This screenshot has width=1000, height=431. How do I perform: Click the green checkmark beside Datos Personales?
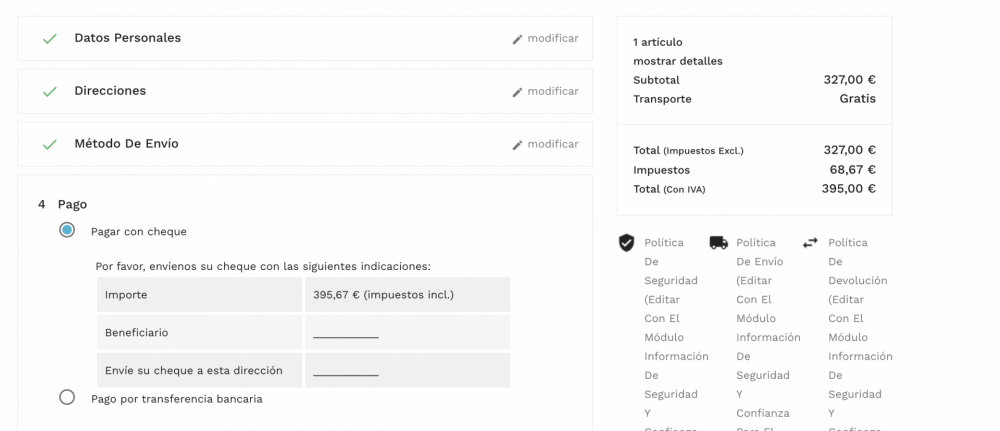tap(49, 39)
